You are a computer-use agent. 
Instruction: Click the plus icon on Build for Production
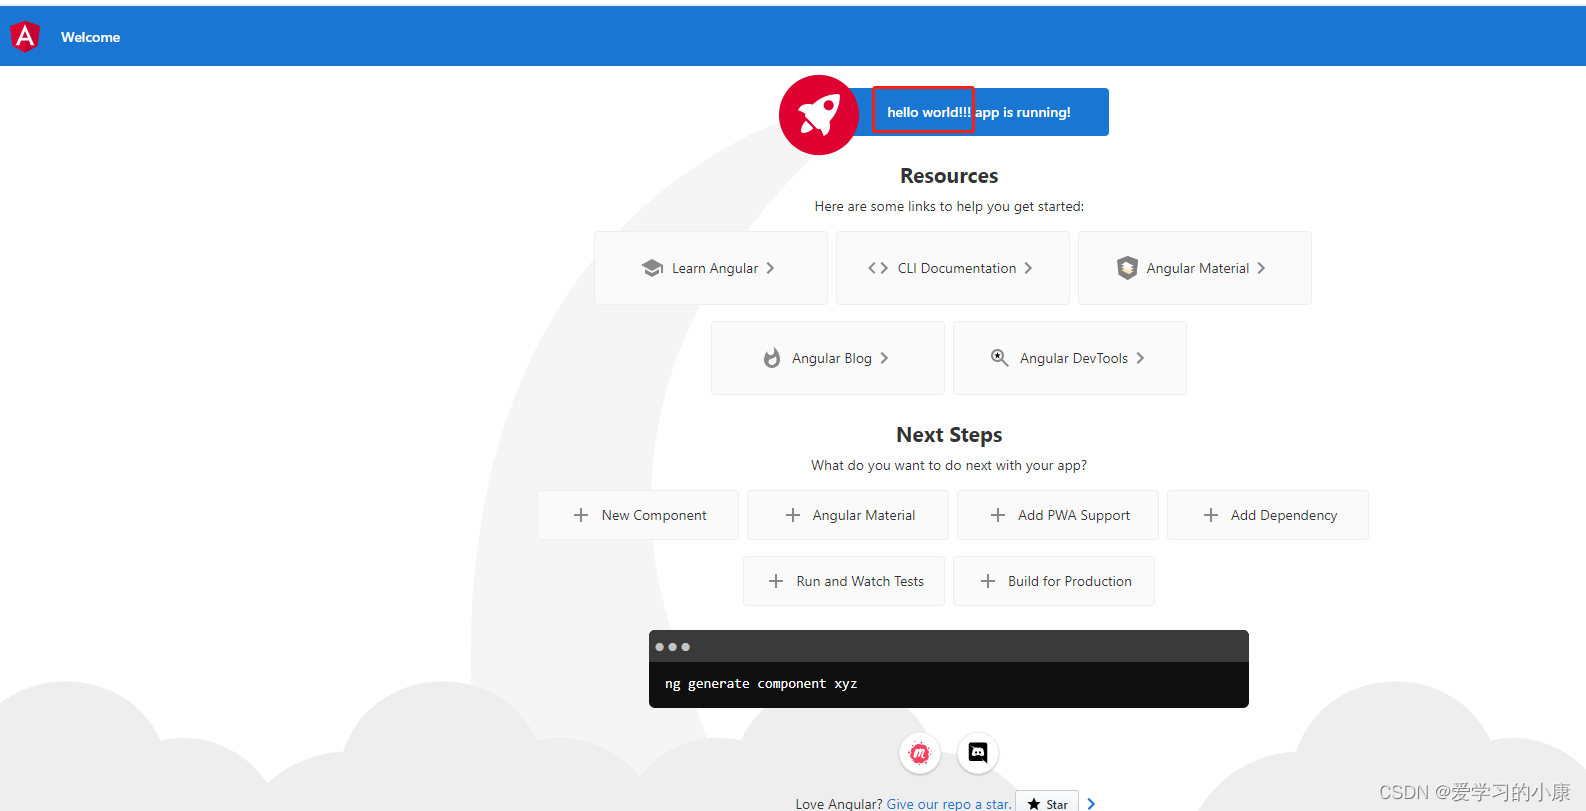(988, 581)
